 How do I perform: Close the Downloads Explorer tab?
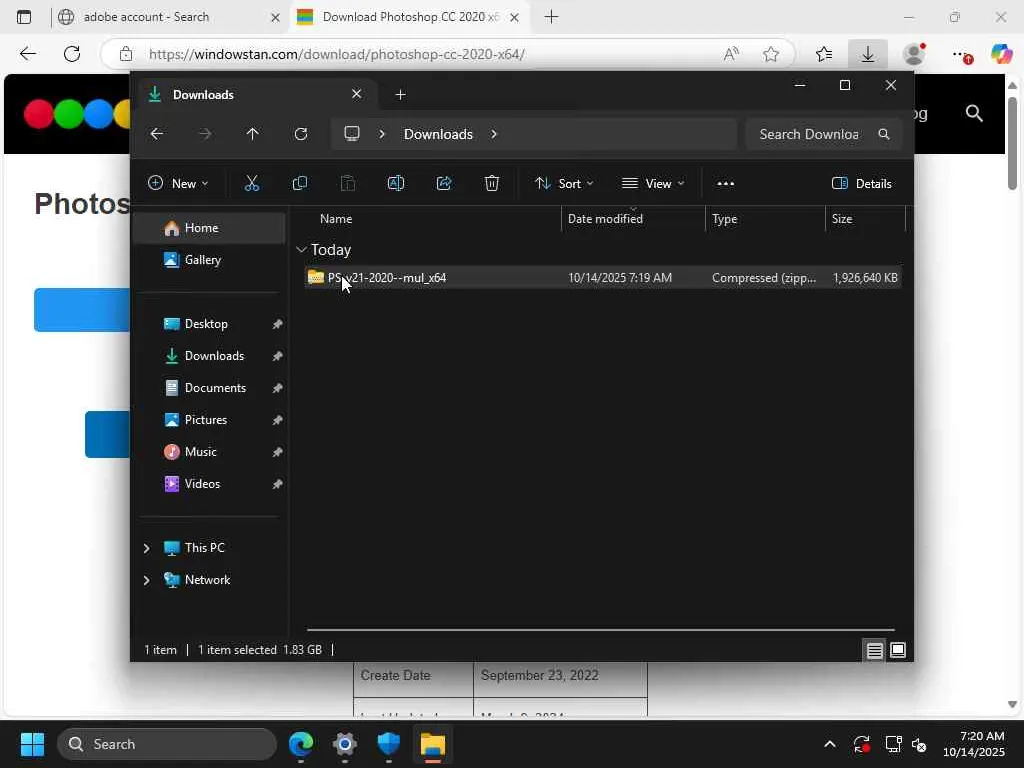tap(357, 94)
